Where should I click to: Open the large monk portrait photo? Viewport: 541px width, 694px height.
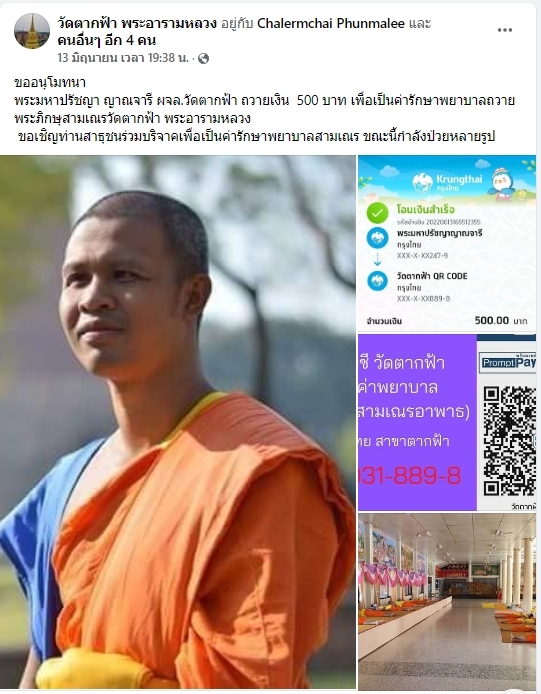point(178,422)
